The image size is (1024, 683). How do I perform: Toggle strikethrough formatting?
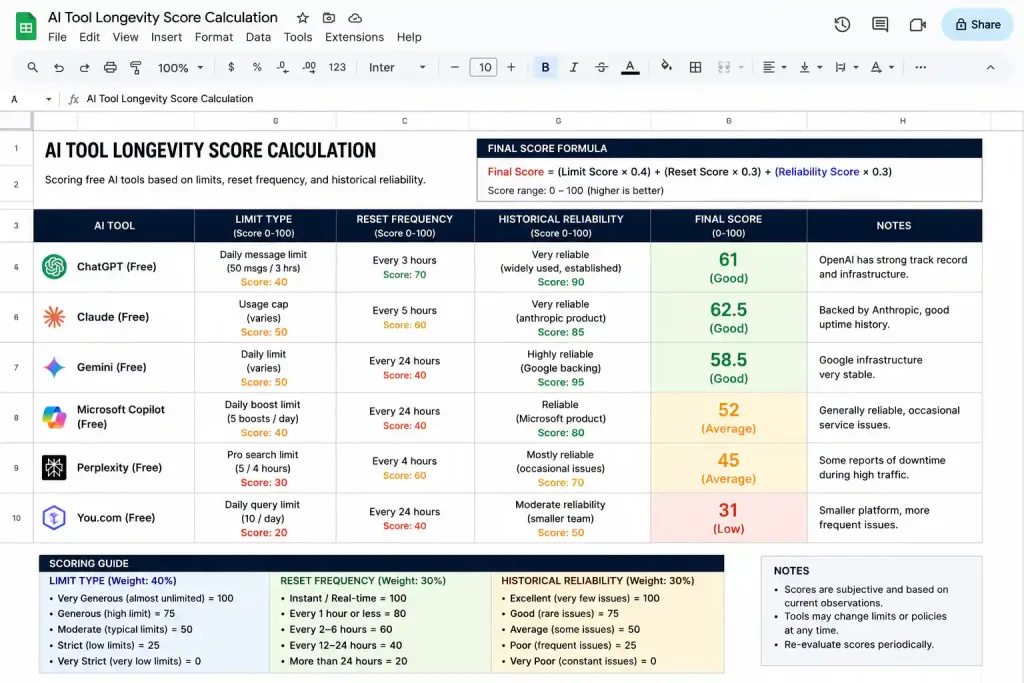pos(601,67)
